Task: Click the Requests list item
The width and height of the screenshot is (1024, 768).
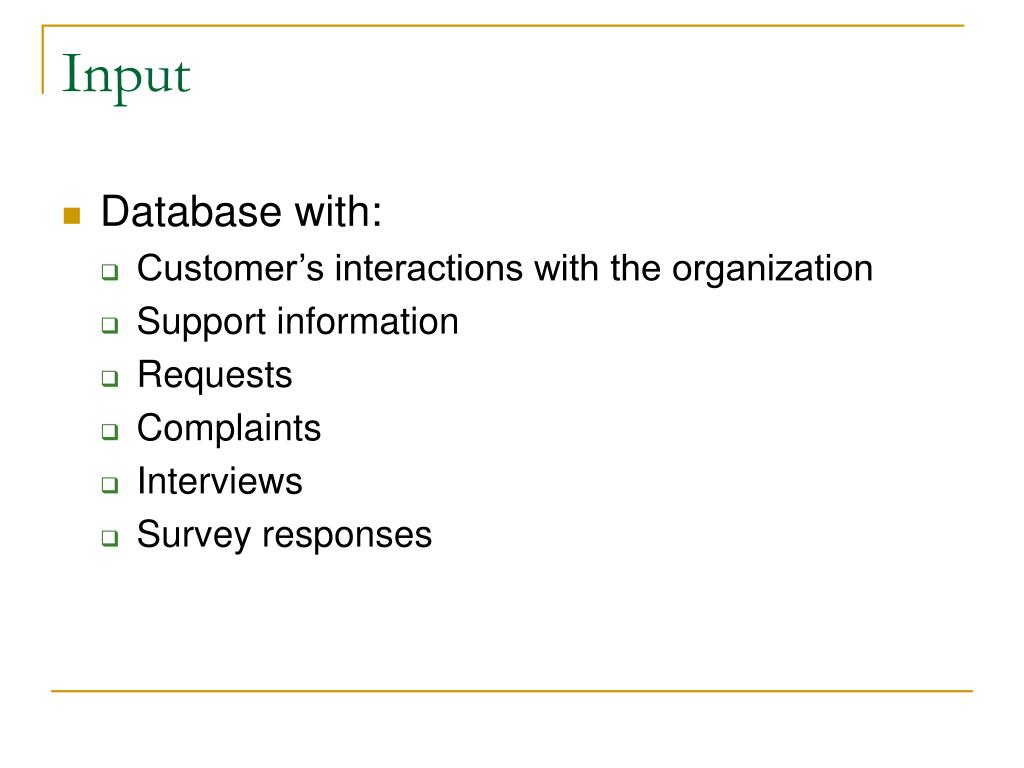Action: (x=215, y=376)
